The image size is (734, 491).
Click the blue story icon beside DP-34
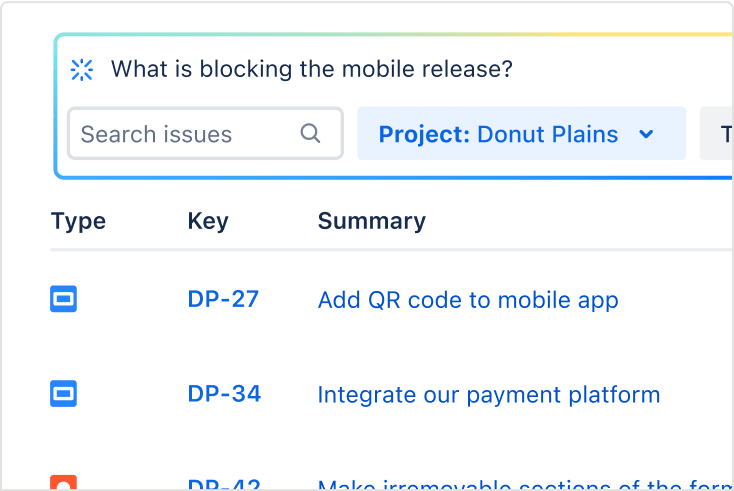point(64,394)
